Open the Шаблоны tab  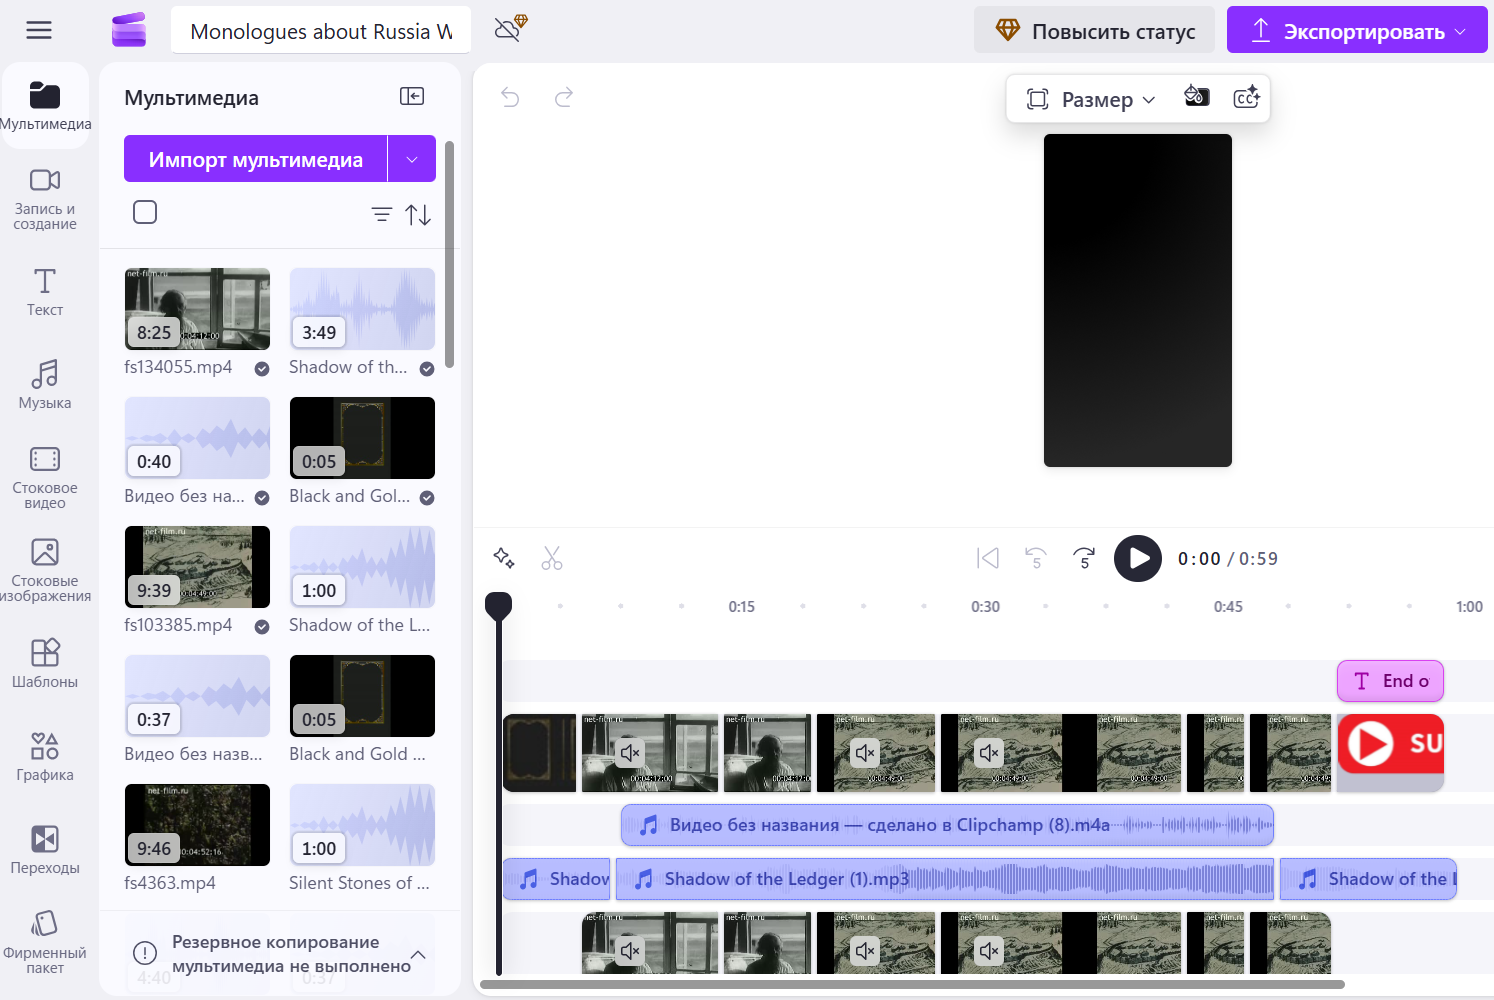[45, 664]
